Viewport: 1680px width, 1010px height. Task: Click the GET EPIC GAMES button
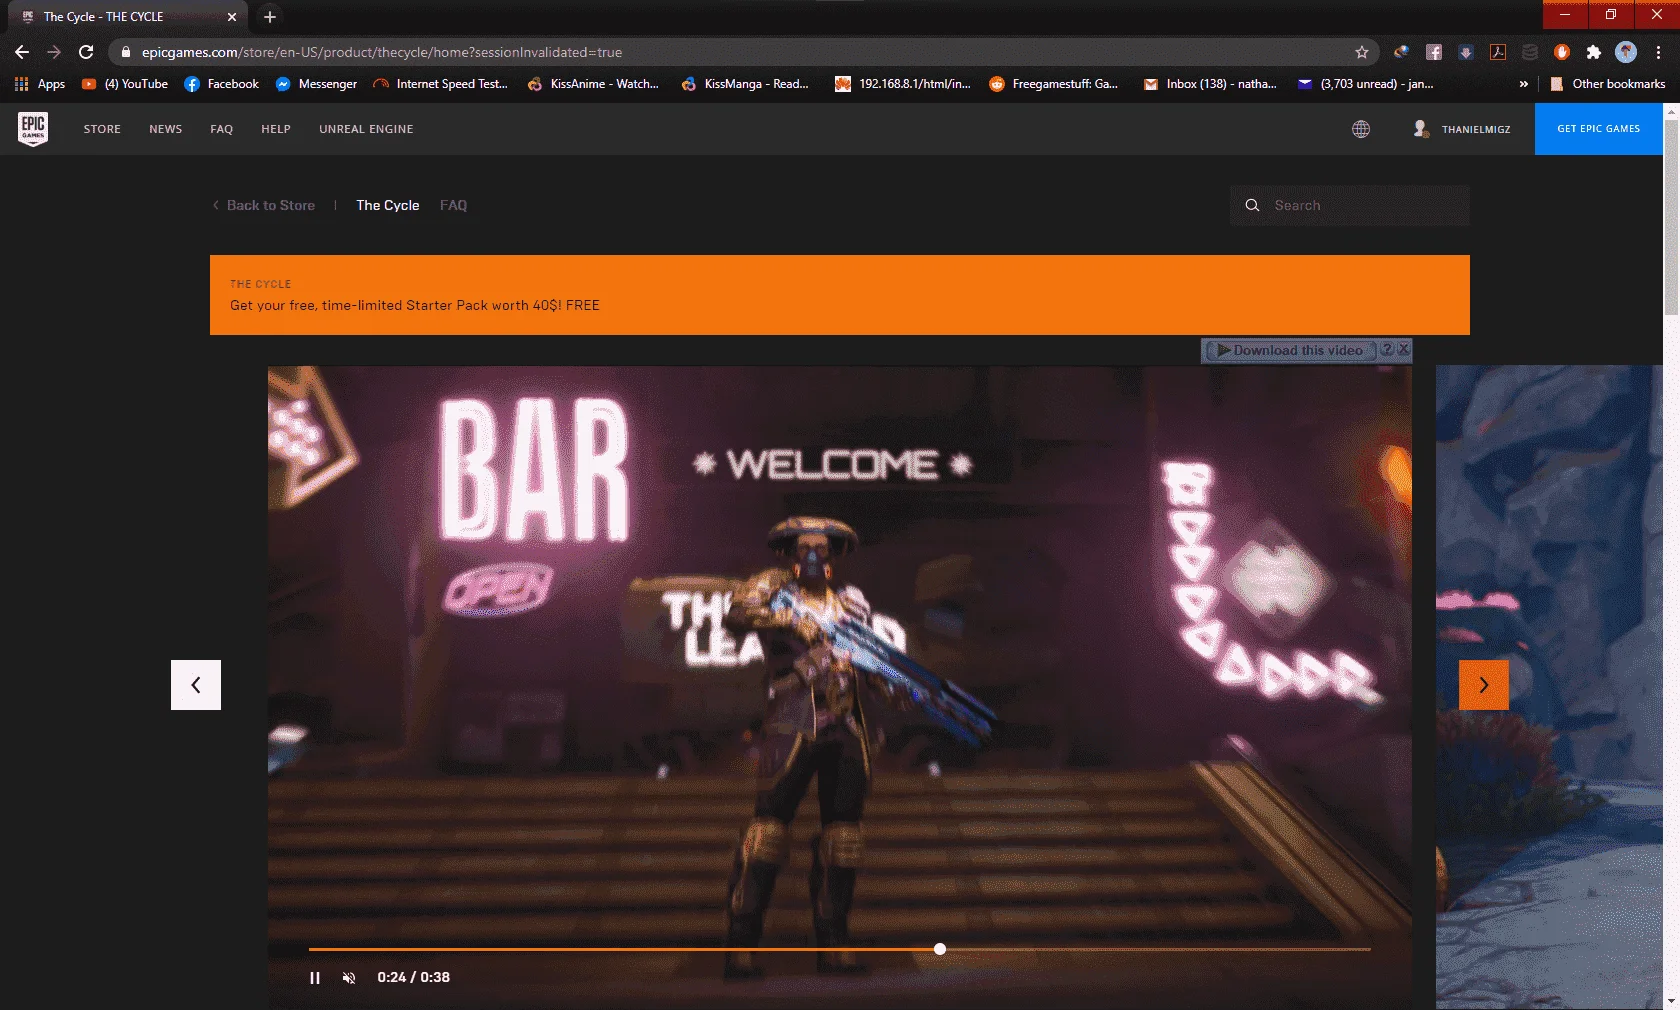(x=1599, y=129)
